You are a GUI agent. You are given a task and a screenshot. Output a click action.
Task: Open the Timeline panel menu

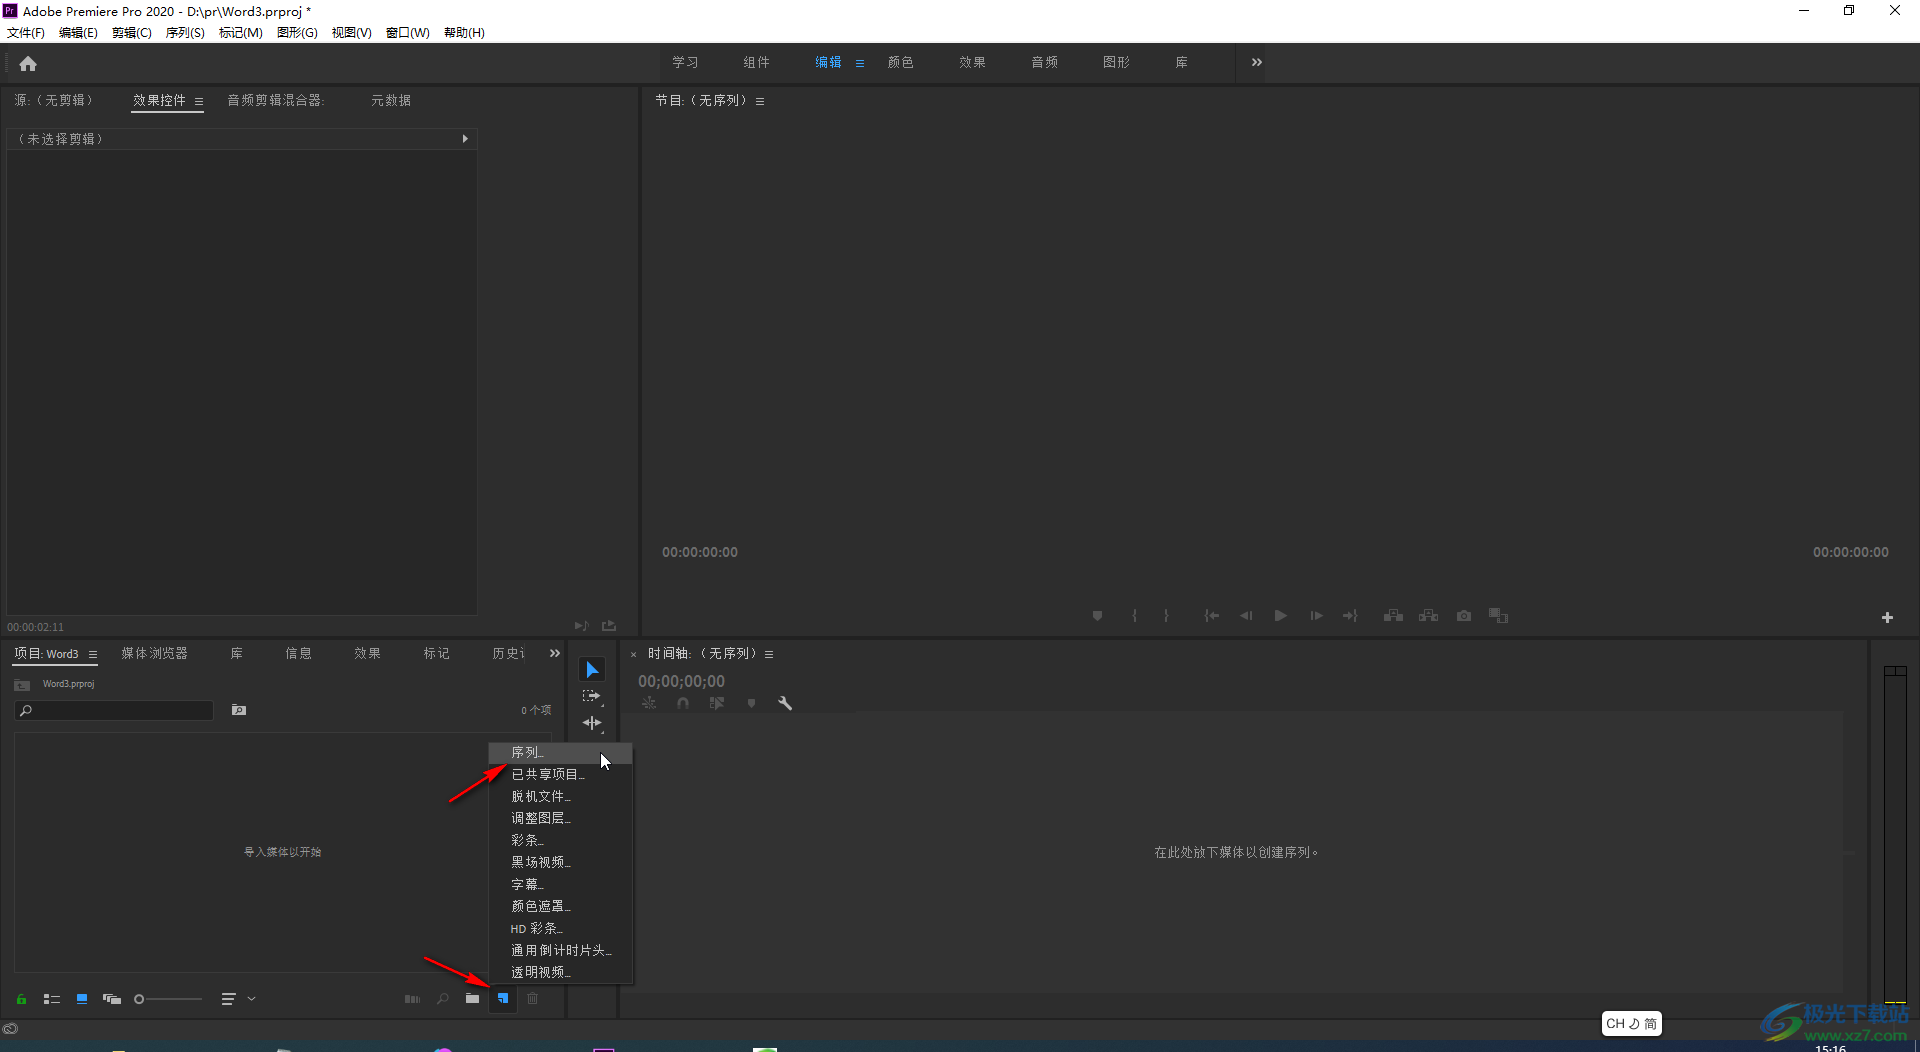(769, 655)
